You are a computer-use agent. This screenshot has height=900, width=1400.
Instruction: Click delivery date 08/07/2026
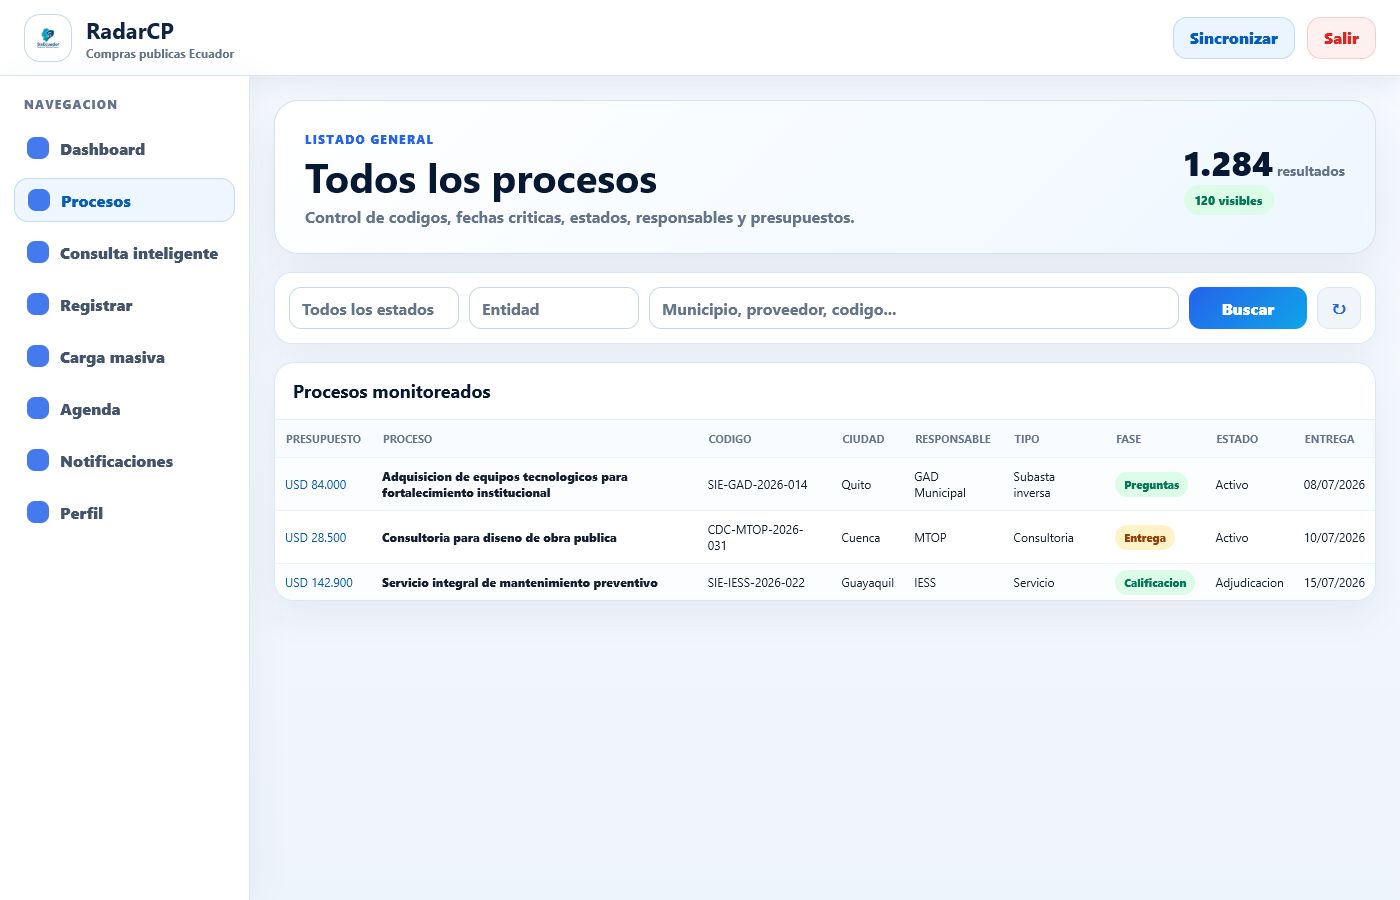(1334, 485)
